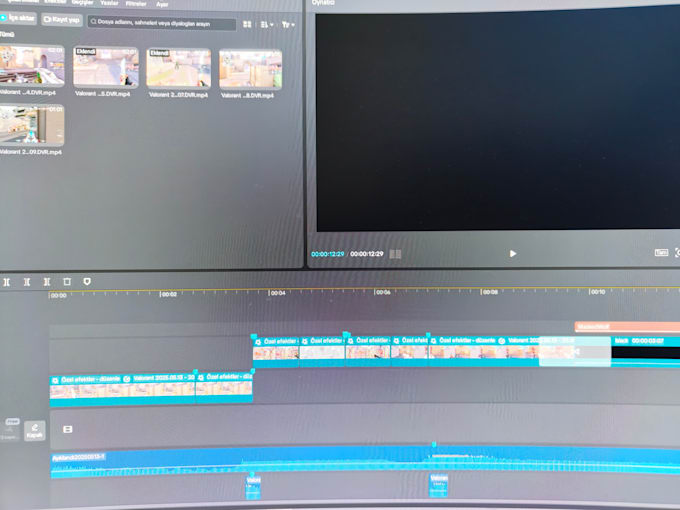
Task: Open the Geçişler tab
Action: 82,3
